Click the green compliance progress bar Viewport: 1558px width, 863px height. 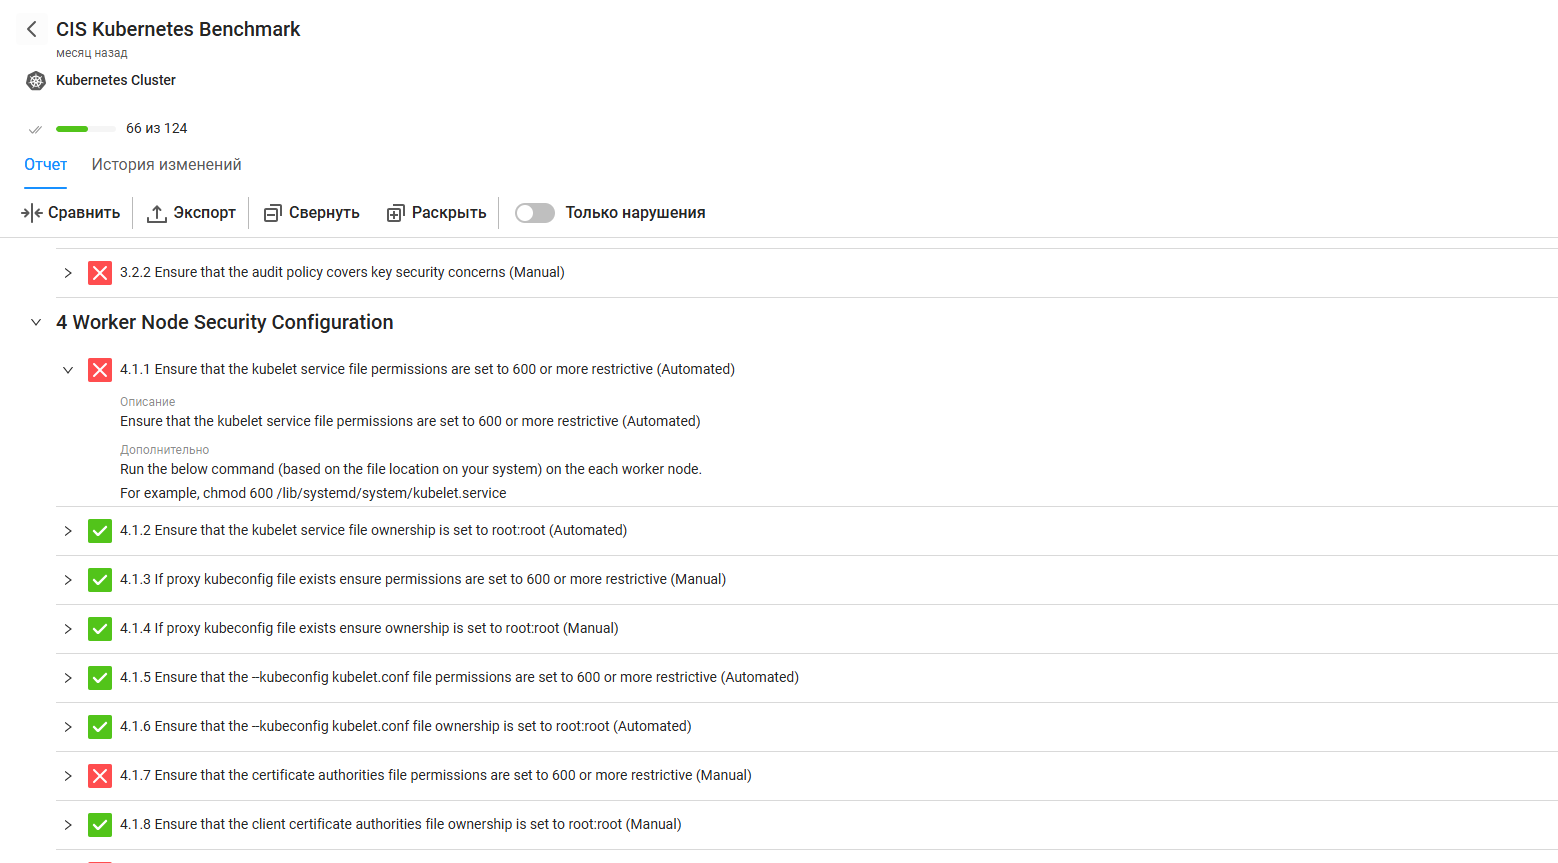click(x=85, y=129)
